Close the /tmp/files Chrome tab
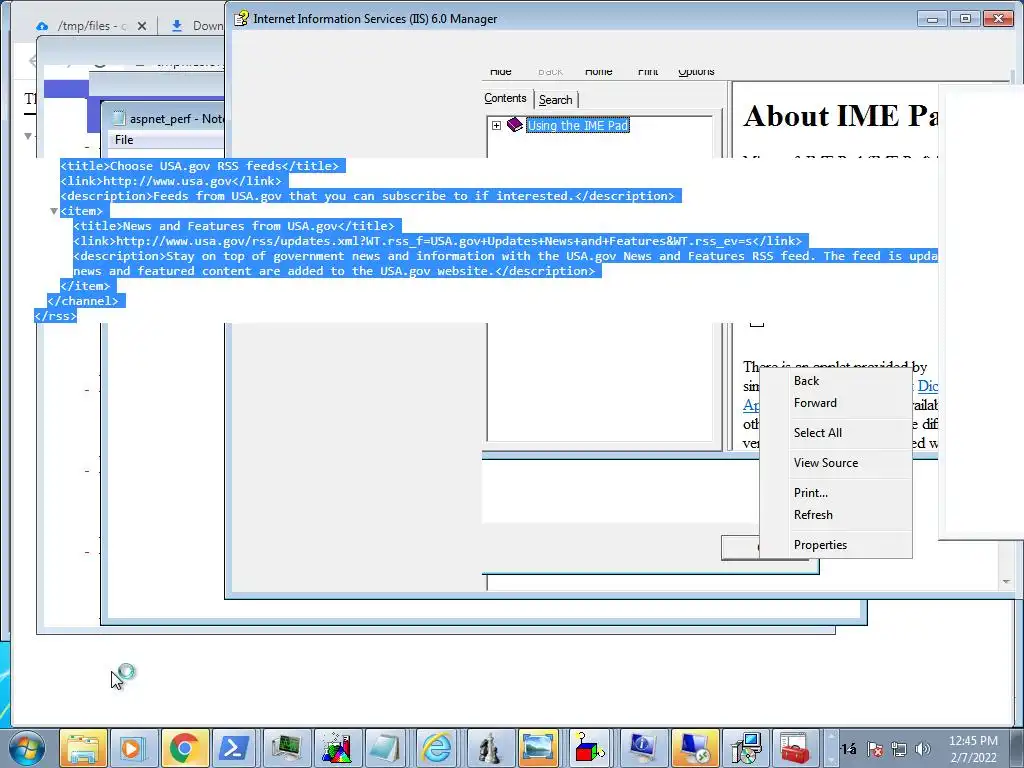The height and width of the screenshot is (768, 1024). [142, 26]
